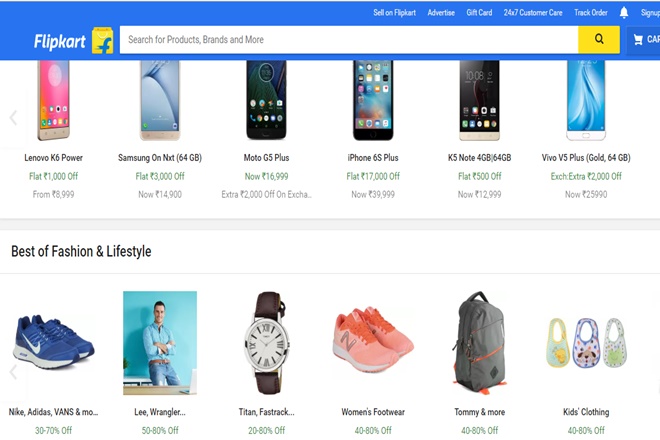Open Sell on Flipkart link
Screen dimensions: 660x440
click(393, 13)
